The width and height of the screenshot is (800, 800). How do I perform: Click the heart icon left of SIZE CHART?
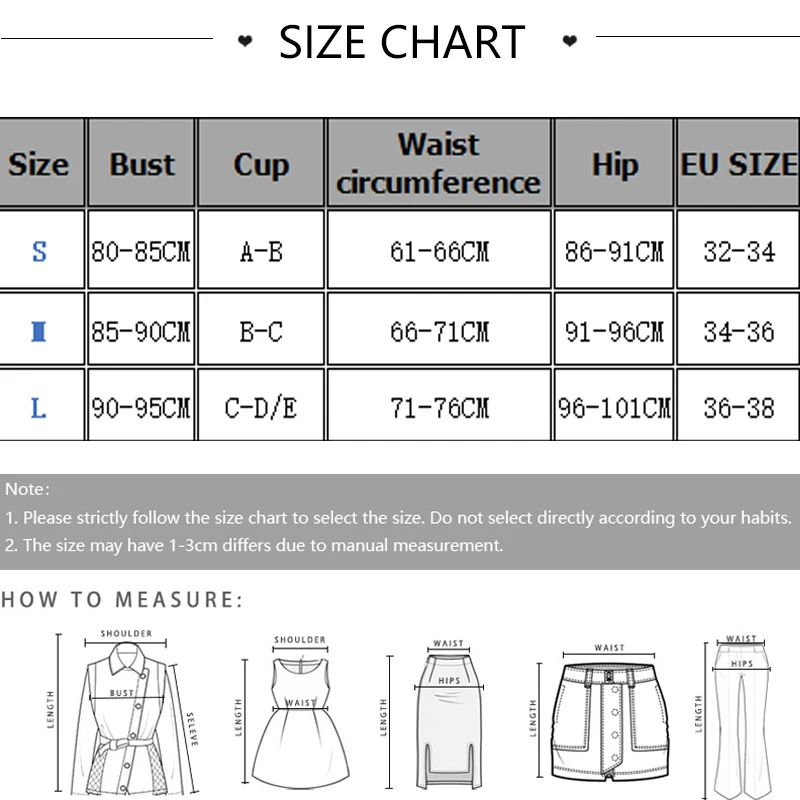pos(244,42)
